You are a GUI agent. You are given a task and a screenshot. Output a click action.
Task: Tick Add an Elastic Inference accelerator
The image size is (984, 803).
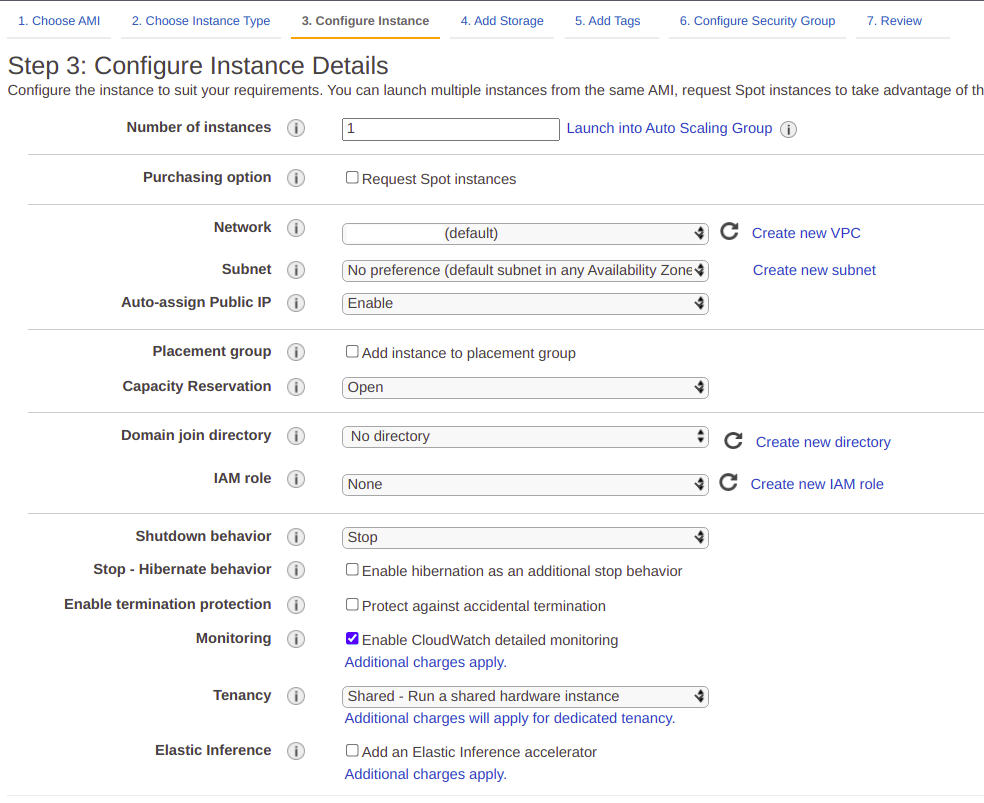point(352,751)
